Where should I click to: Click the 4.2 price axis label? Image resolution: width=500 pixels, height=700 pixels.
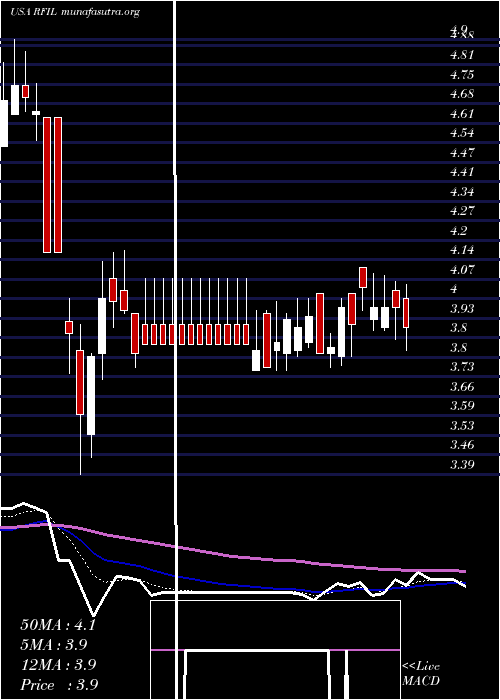(x=458, y=230)
